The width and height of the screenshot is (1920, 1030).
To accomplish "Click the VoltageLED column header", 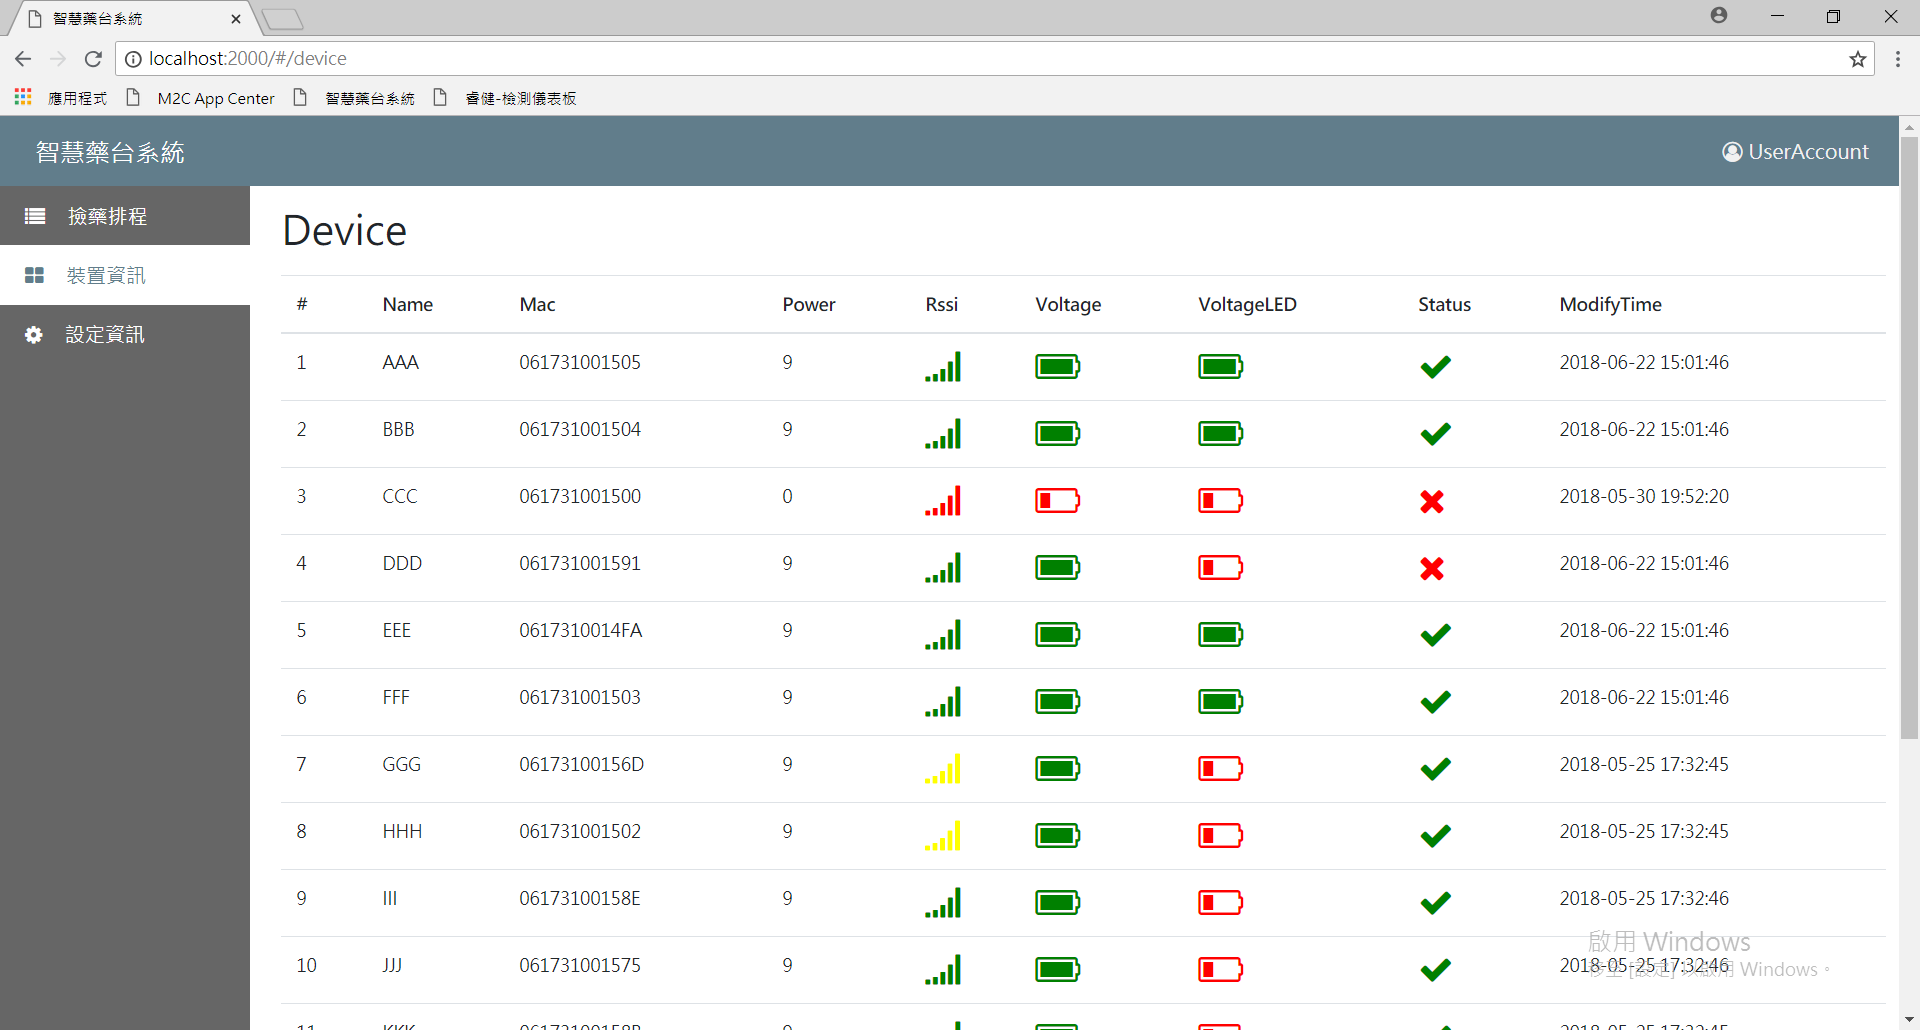I will click(1247, 304).
